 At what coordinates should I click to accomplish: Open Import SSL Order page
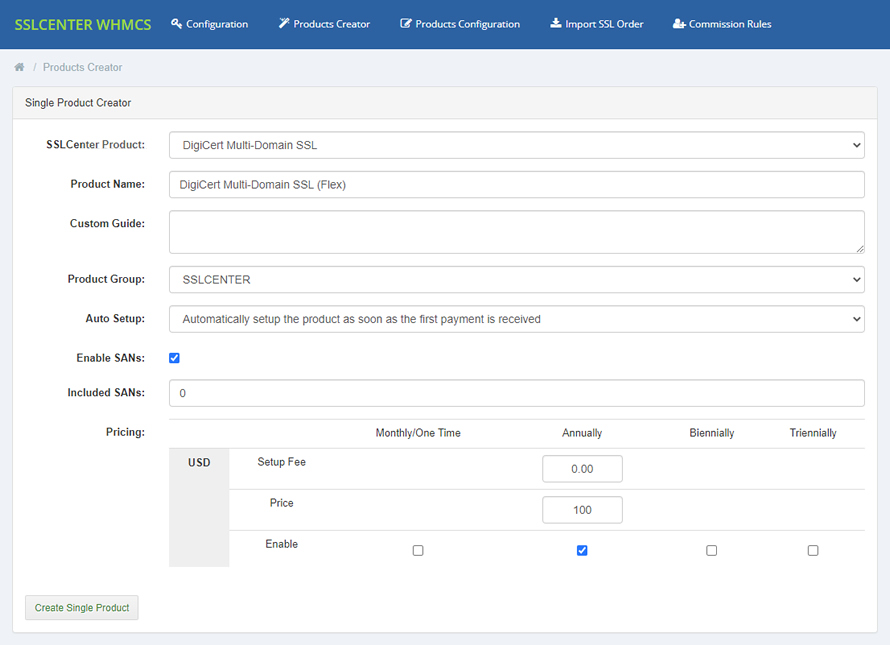coord(597,24)
